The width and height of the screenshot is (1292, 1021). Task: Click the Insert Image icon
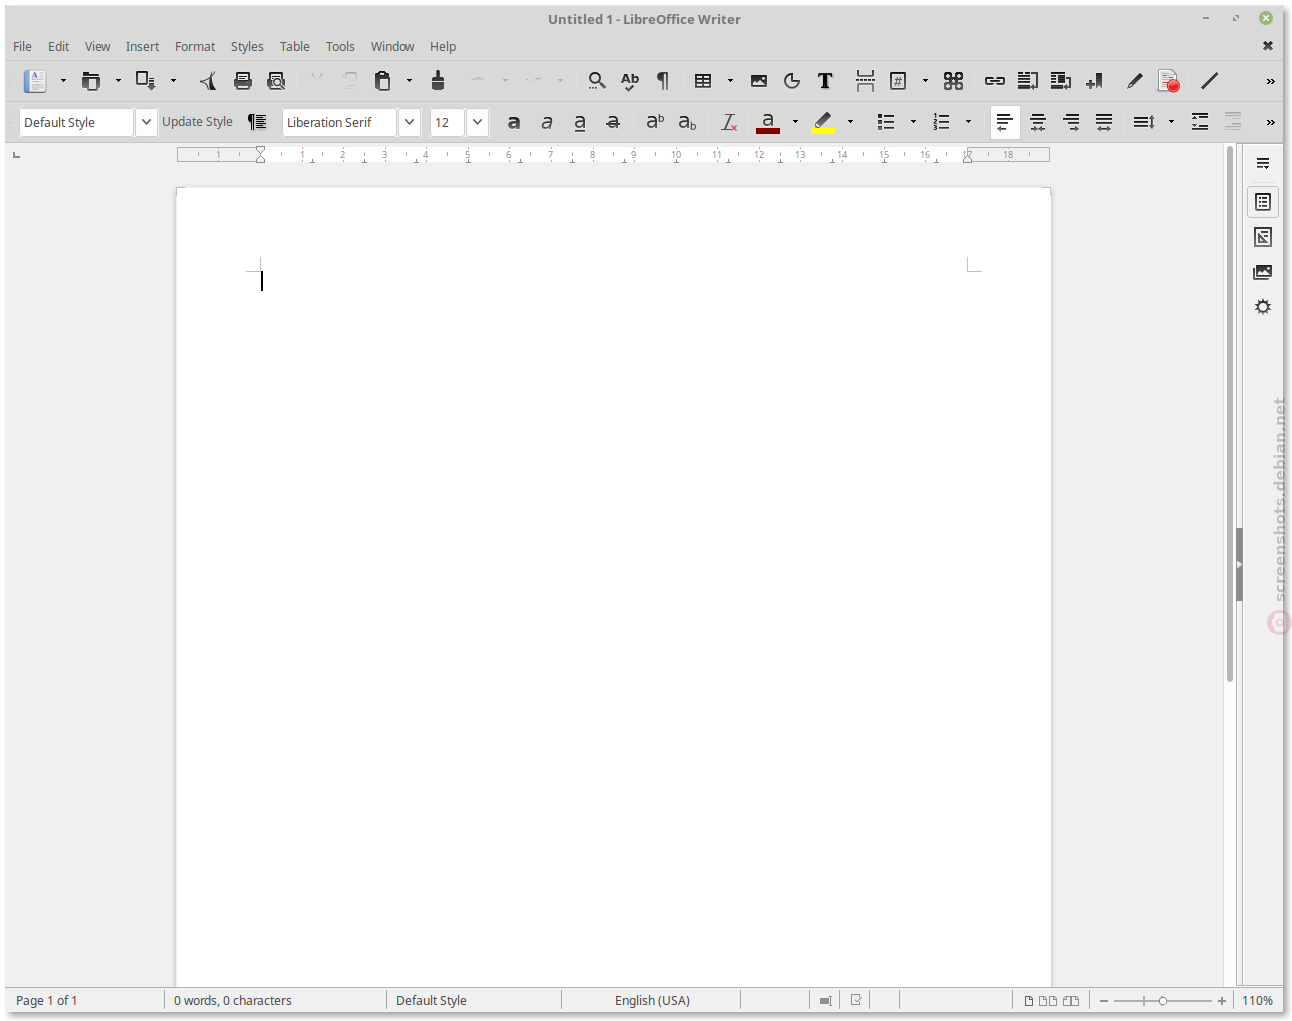[759, 81]
